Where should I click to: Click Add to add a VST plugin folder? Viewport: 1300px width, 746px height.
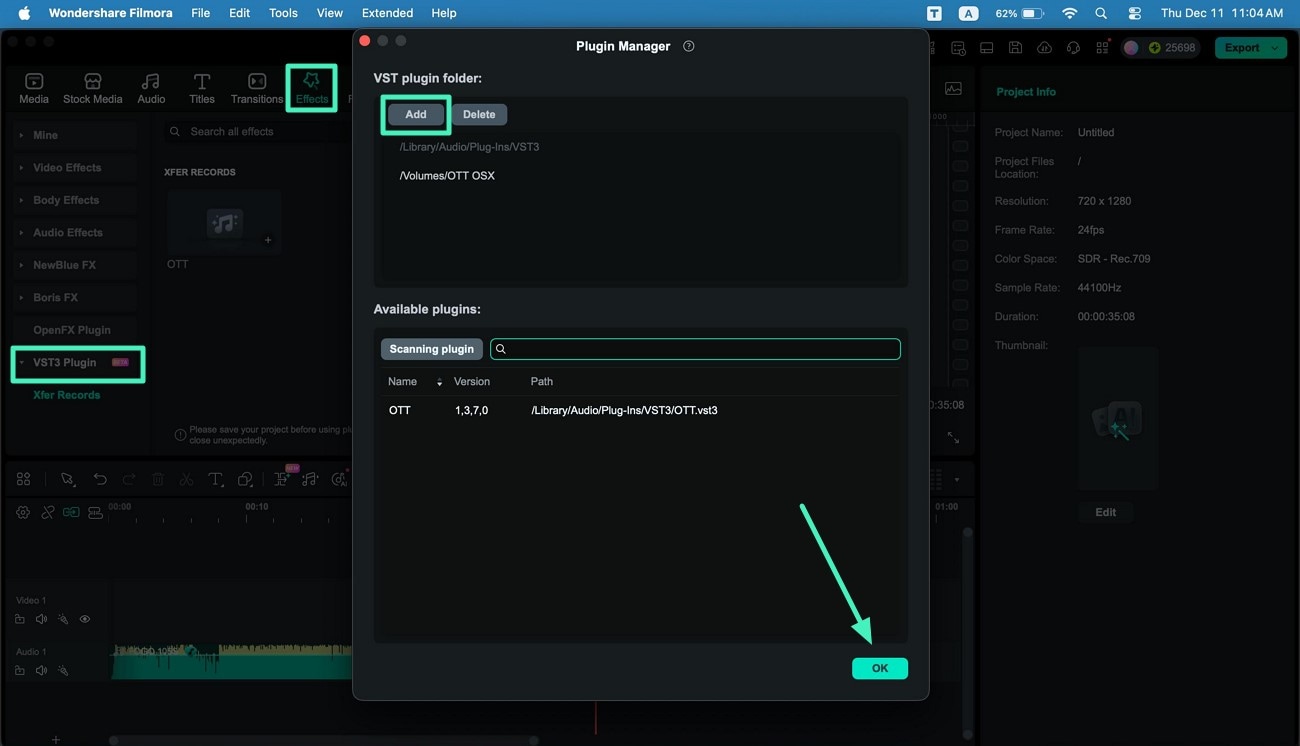click(415, 114)
